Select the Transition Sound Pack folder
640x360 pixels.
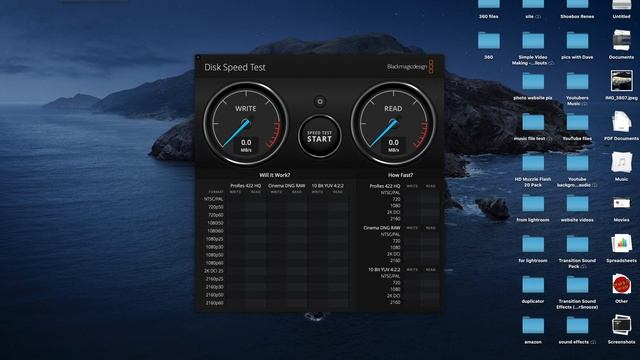click(577, 244)
